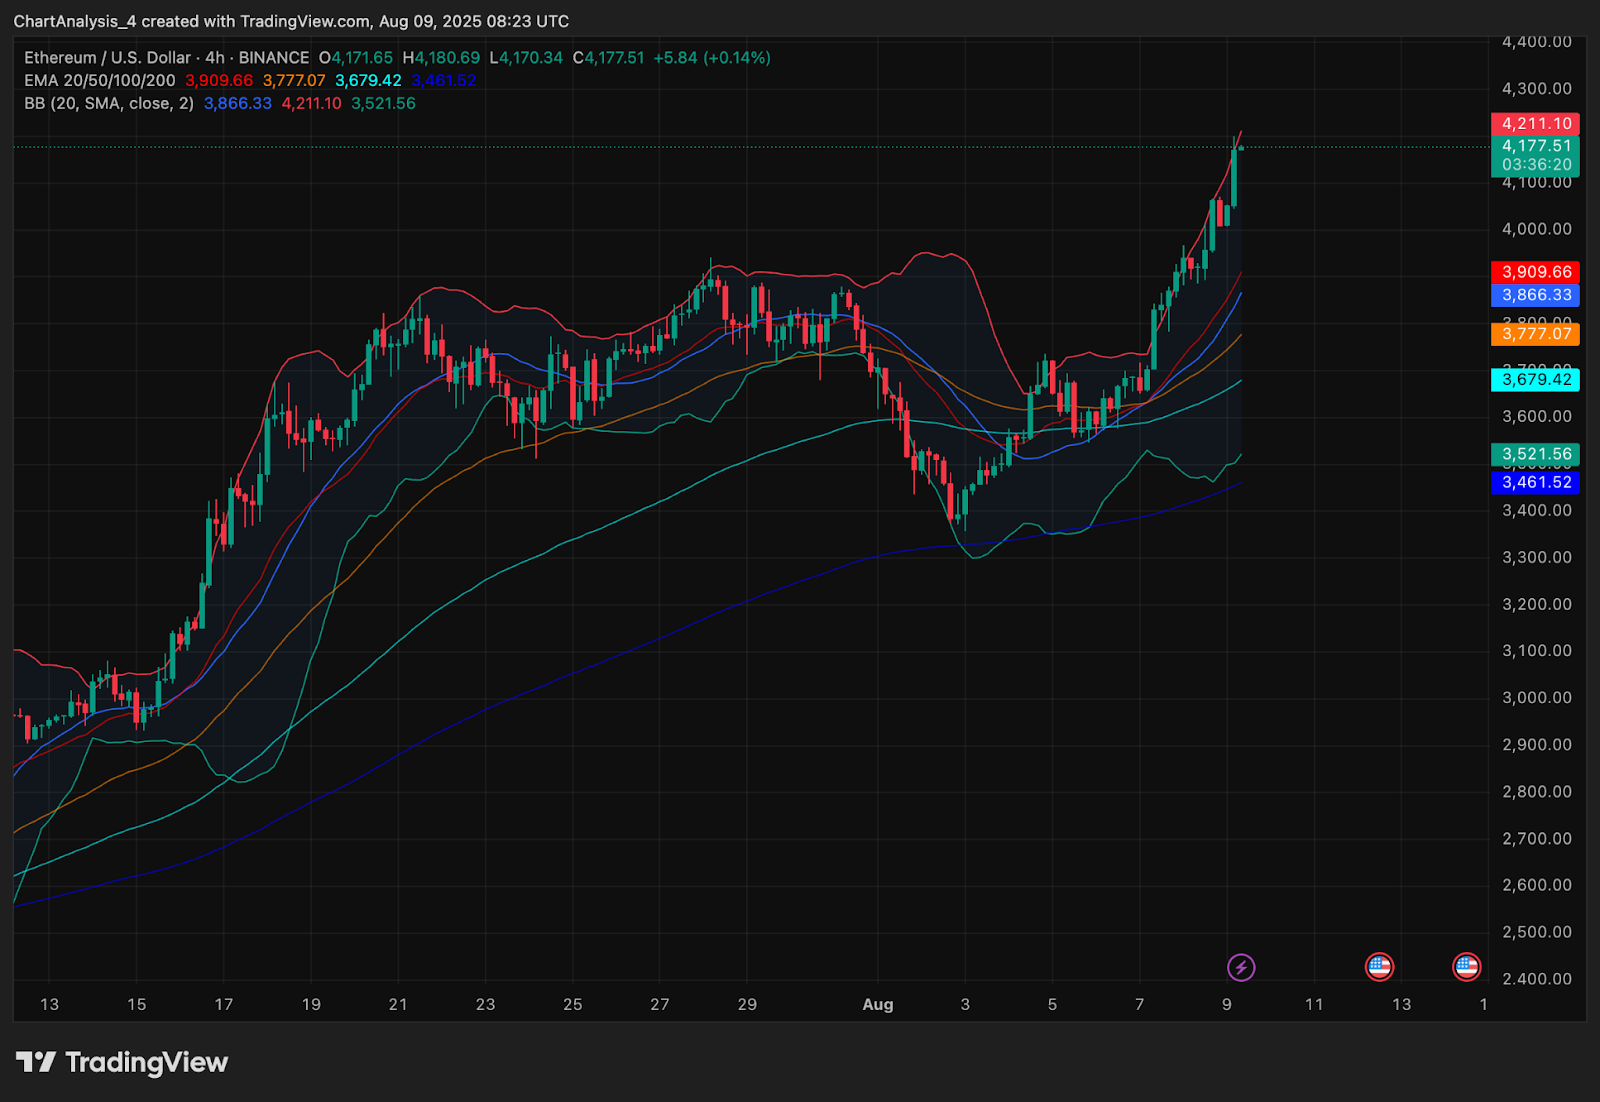Viewport: 1600px width, 1102px height.
Task: Click the Aug label on the time axis
Action: (x=877, y=1005)
